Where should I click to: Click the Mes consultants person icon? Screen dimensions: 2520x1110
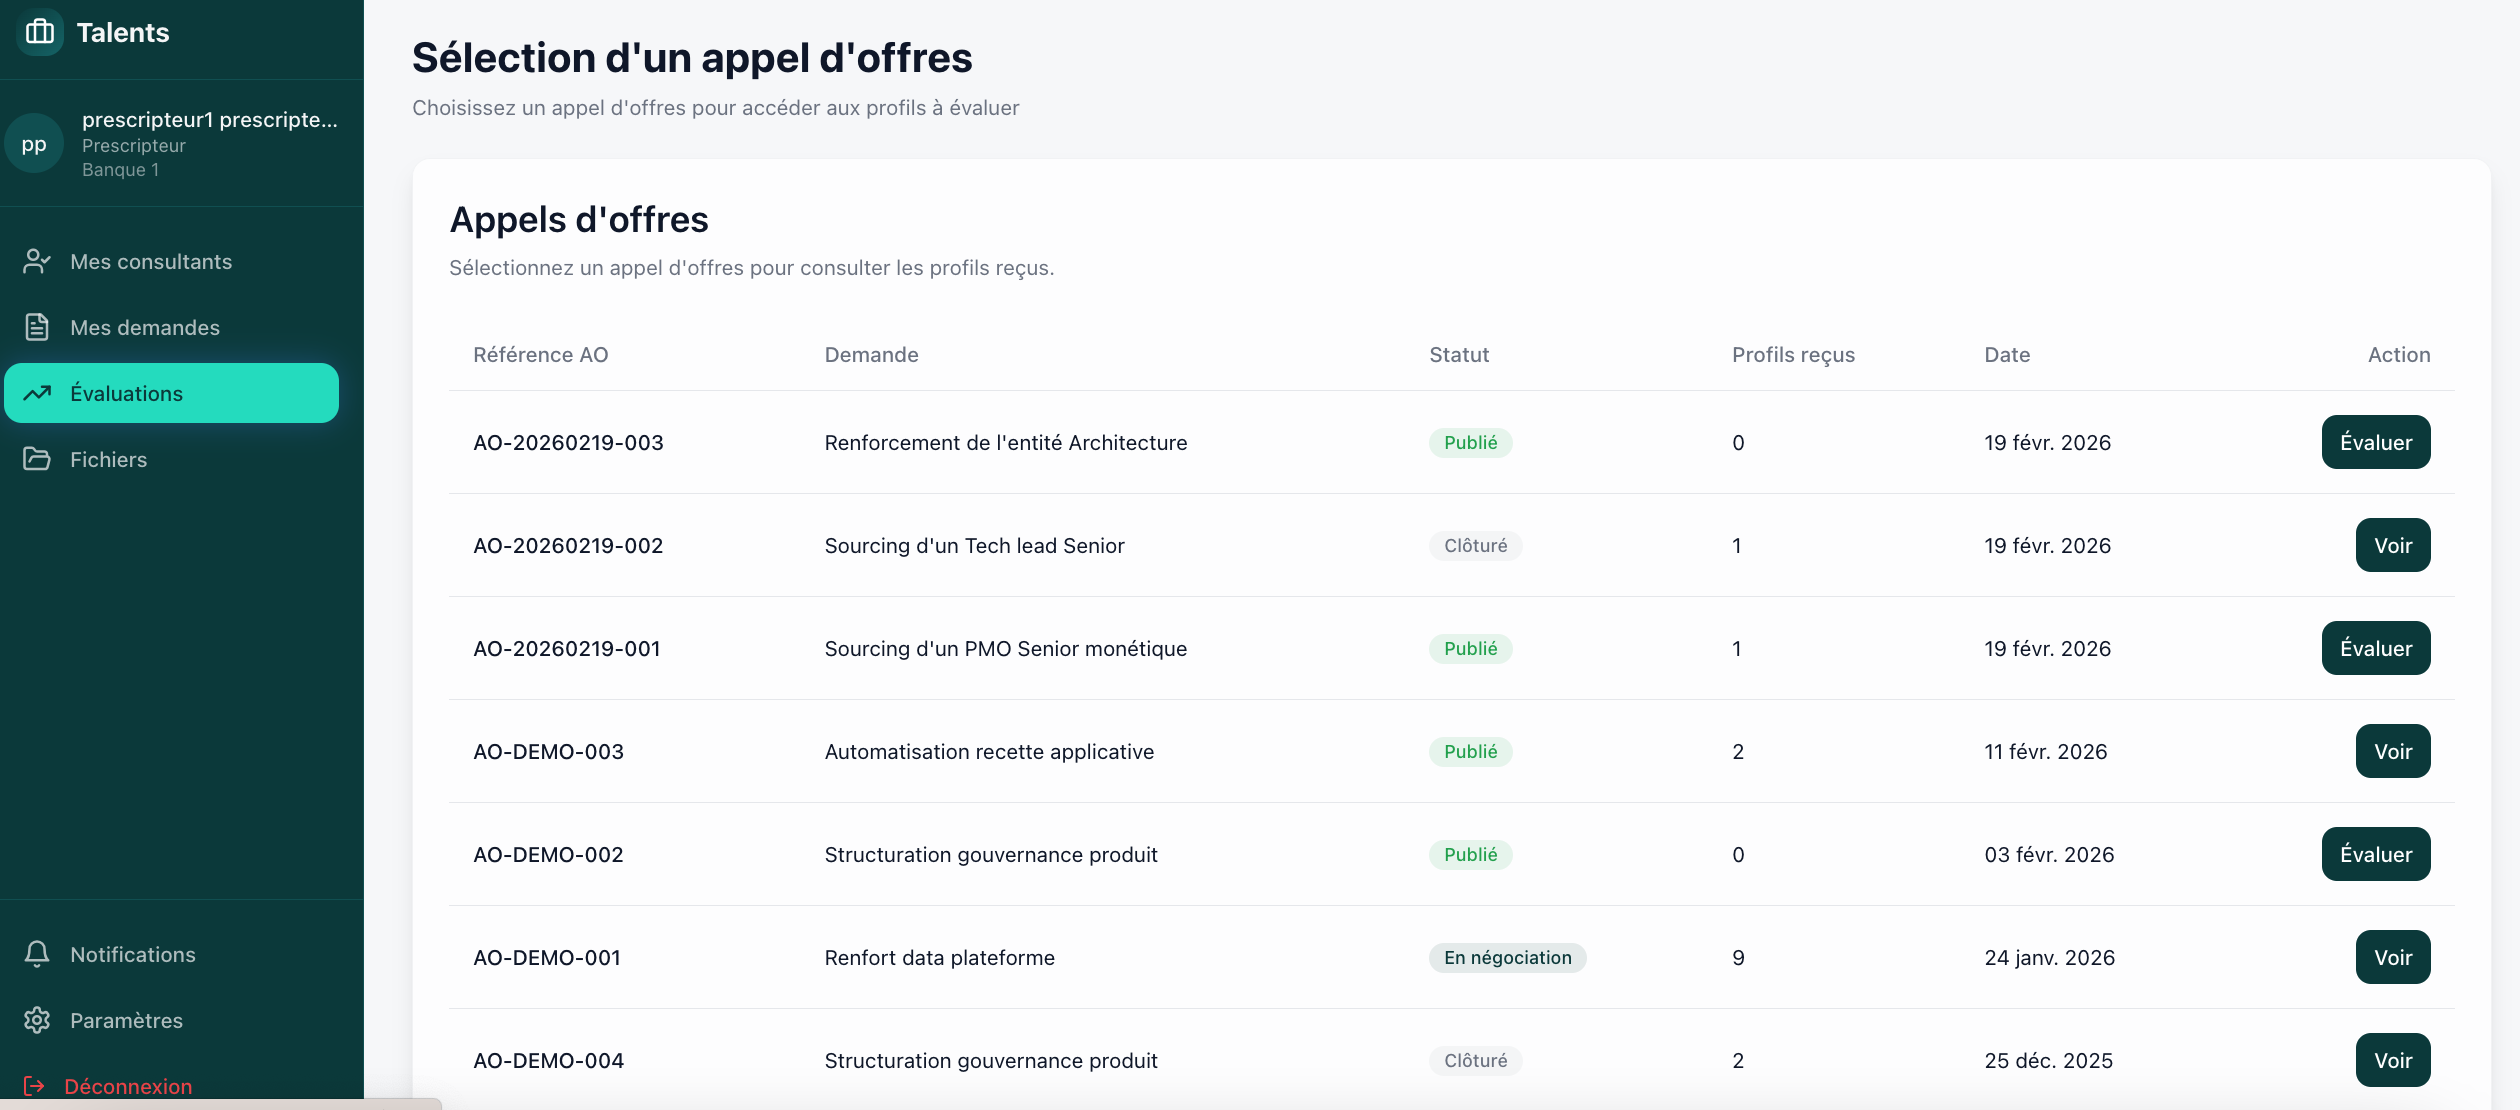37,262
